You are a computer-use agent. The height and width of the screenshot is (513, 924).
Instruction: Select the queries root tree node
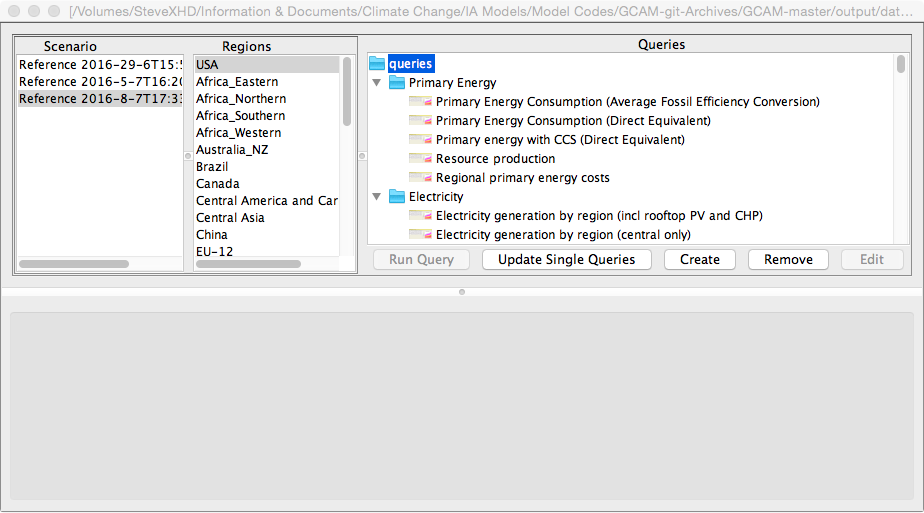pos(411,64)
